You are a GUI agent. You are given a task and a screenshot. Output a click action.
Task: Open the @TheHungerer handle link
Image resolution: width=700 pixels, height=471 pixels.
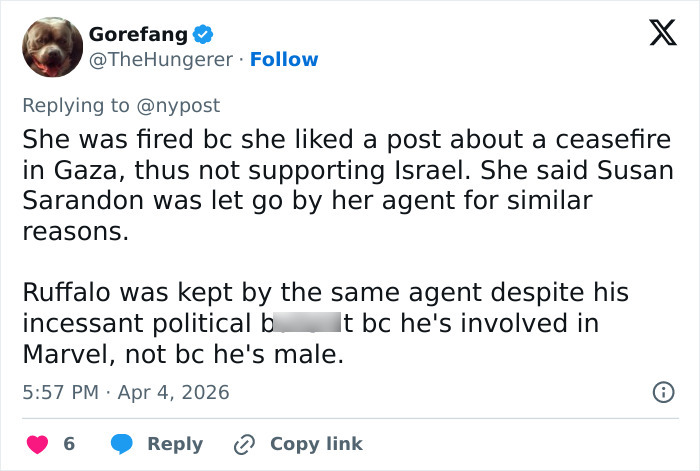[x=161, y=59]
